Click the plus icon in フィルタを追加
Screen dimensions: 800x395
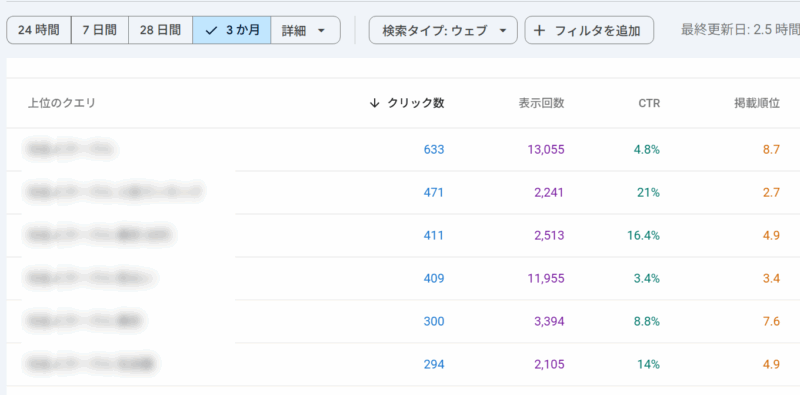pyautogui.click(x=539, y=31)
